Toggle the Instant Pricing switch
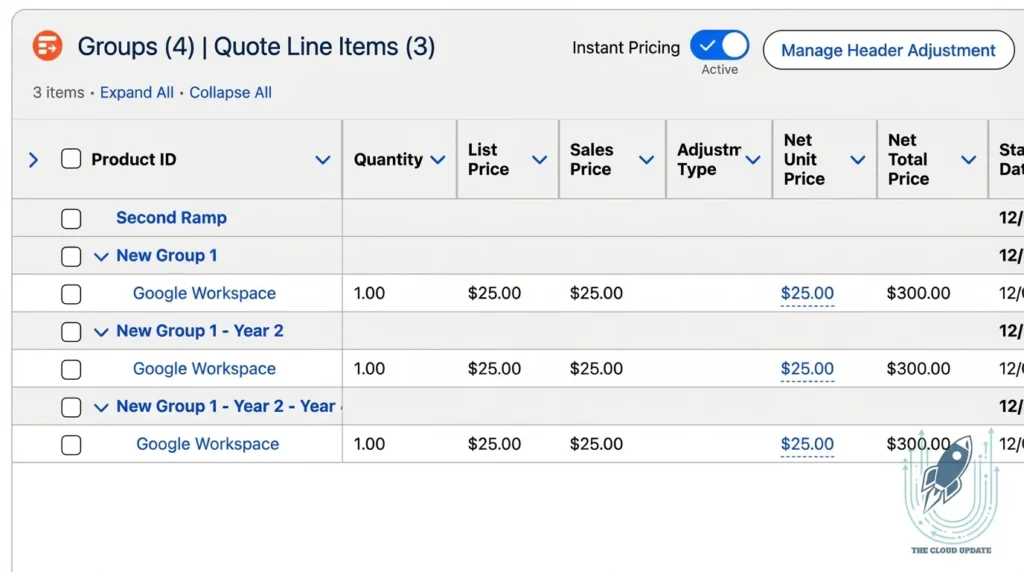Screen dimensions: 1024x572 (x=719, y=46)
